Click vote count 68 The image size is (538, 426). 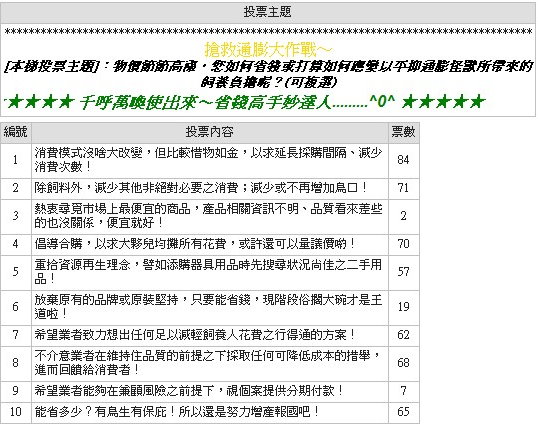pyautogui.click(x=404, y=363)
